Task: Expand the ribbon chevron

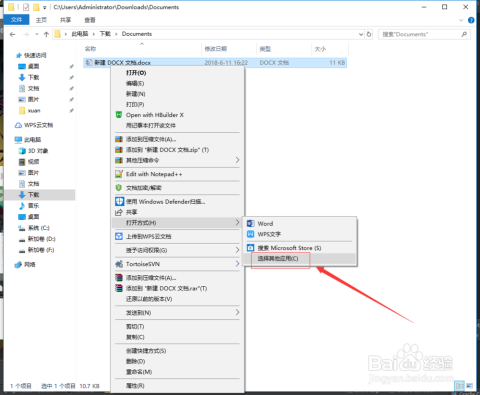Action: [x=461, y=20]
